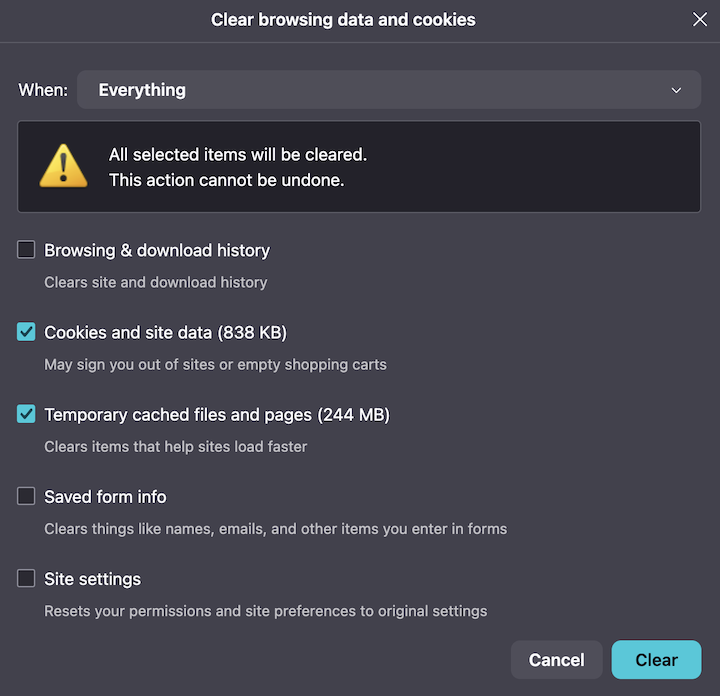Enable Browsing & download history checkbox

26,250
